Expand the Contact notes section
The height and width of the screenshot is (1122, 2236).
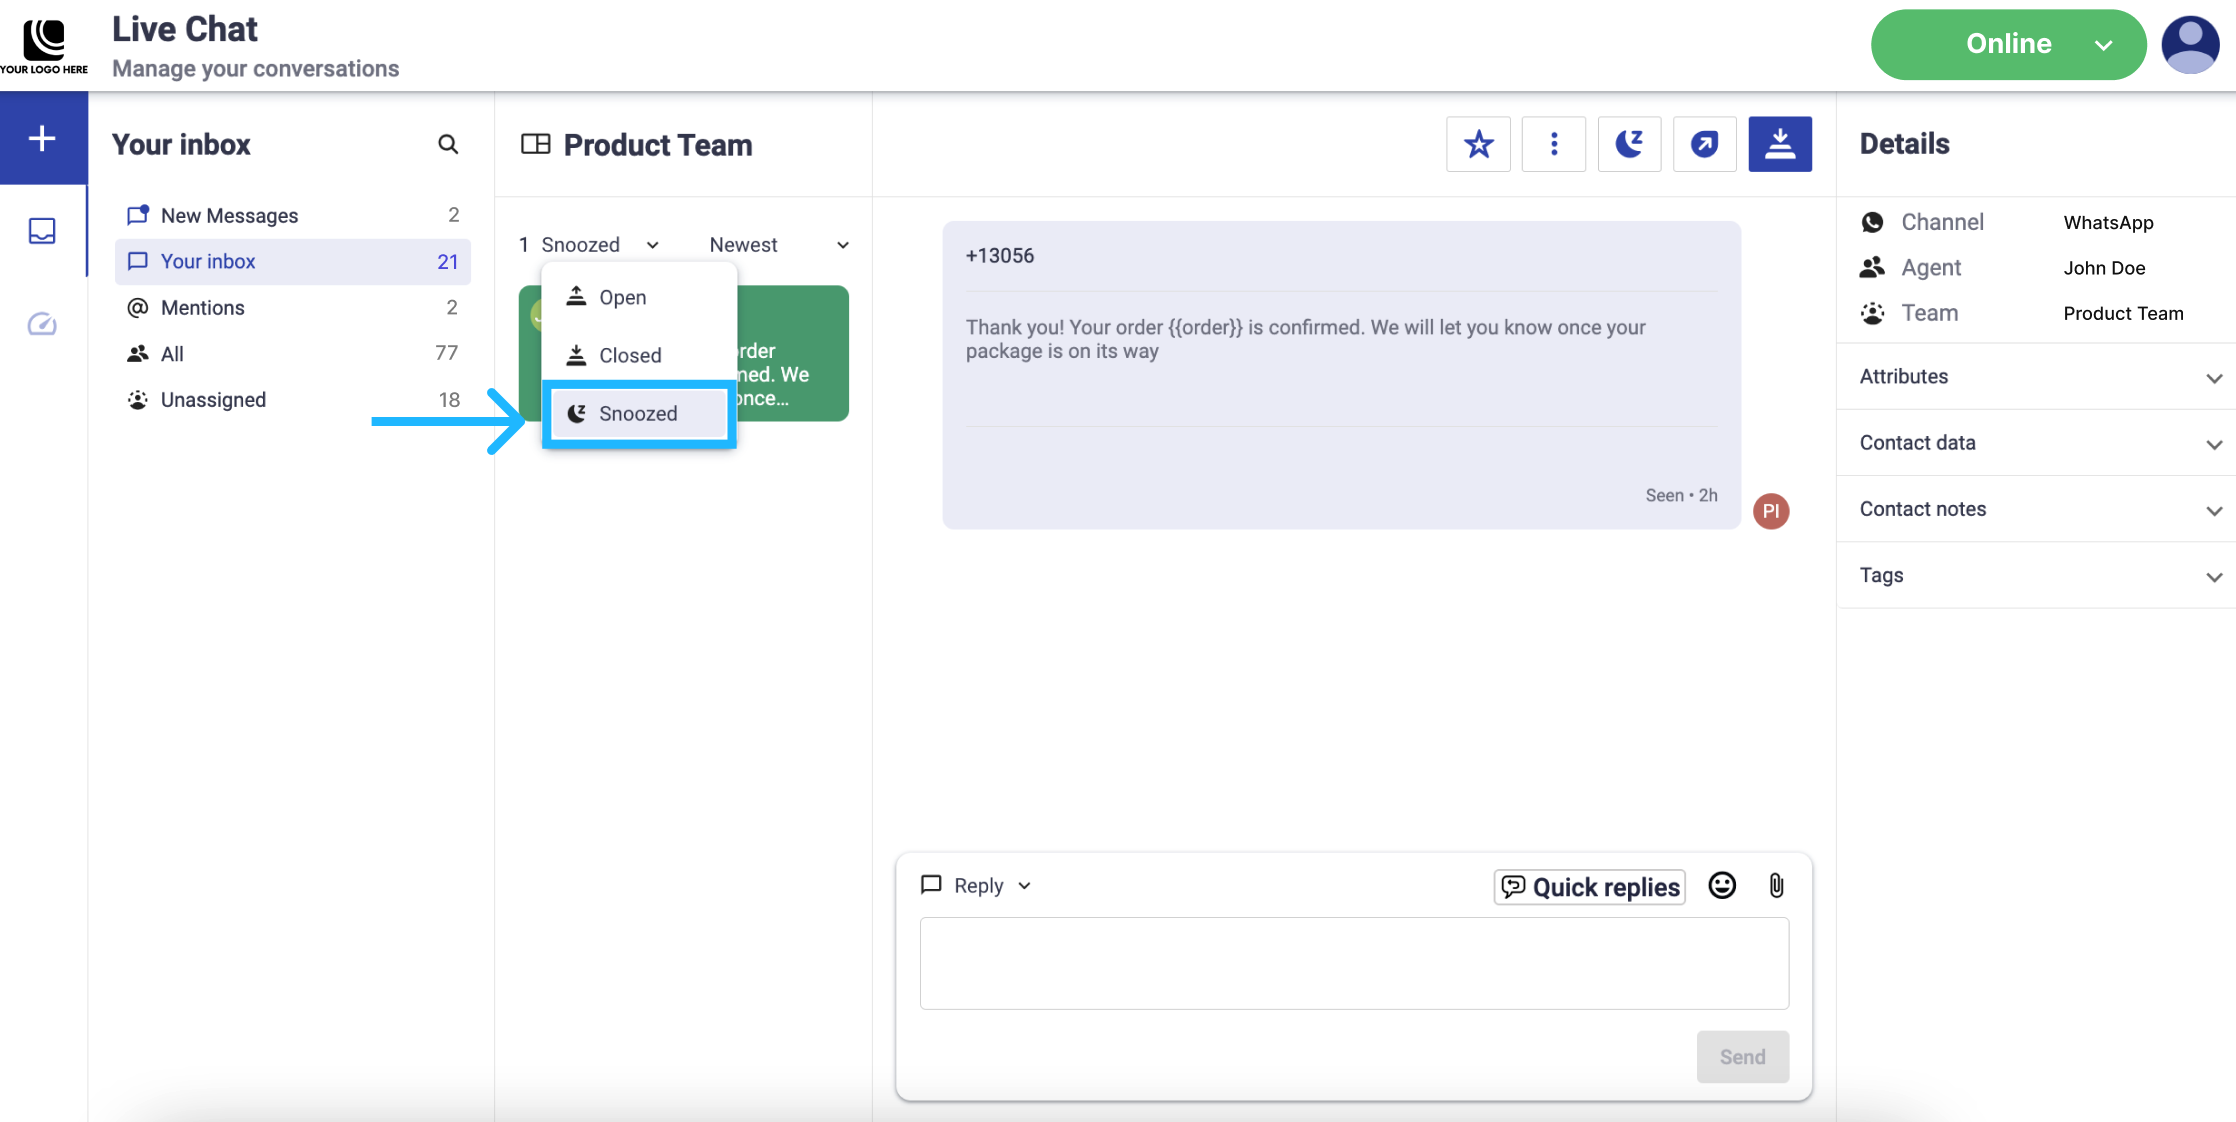(x=2036, y=509)
